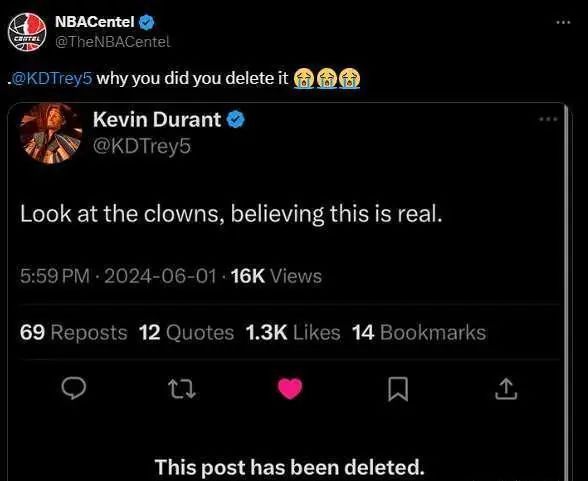
Task: Click the repost arrows icon
Action: click(182, 389)
